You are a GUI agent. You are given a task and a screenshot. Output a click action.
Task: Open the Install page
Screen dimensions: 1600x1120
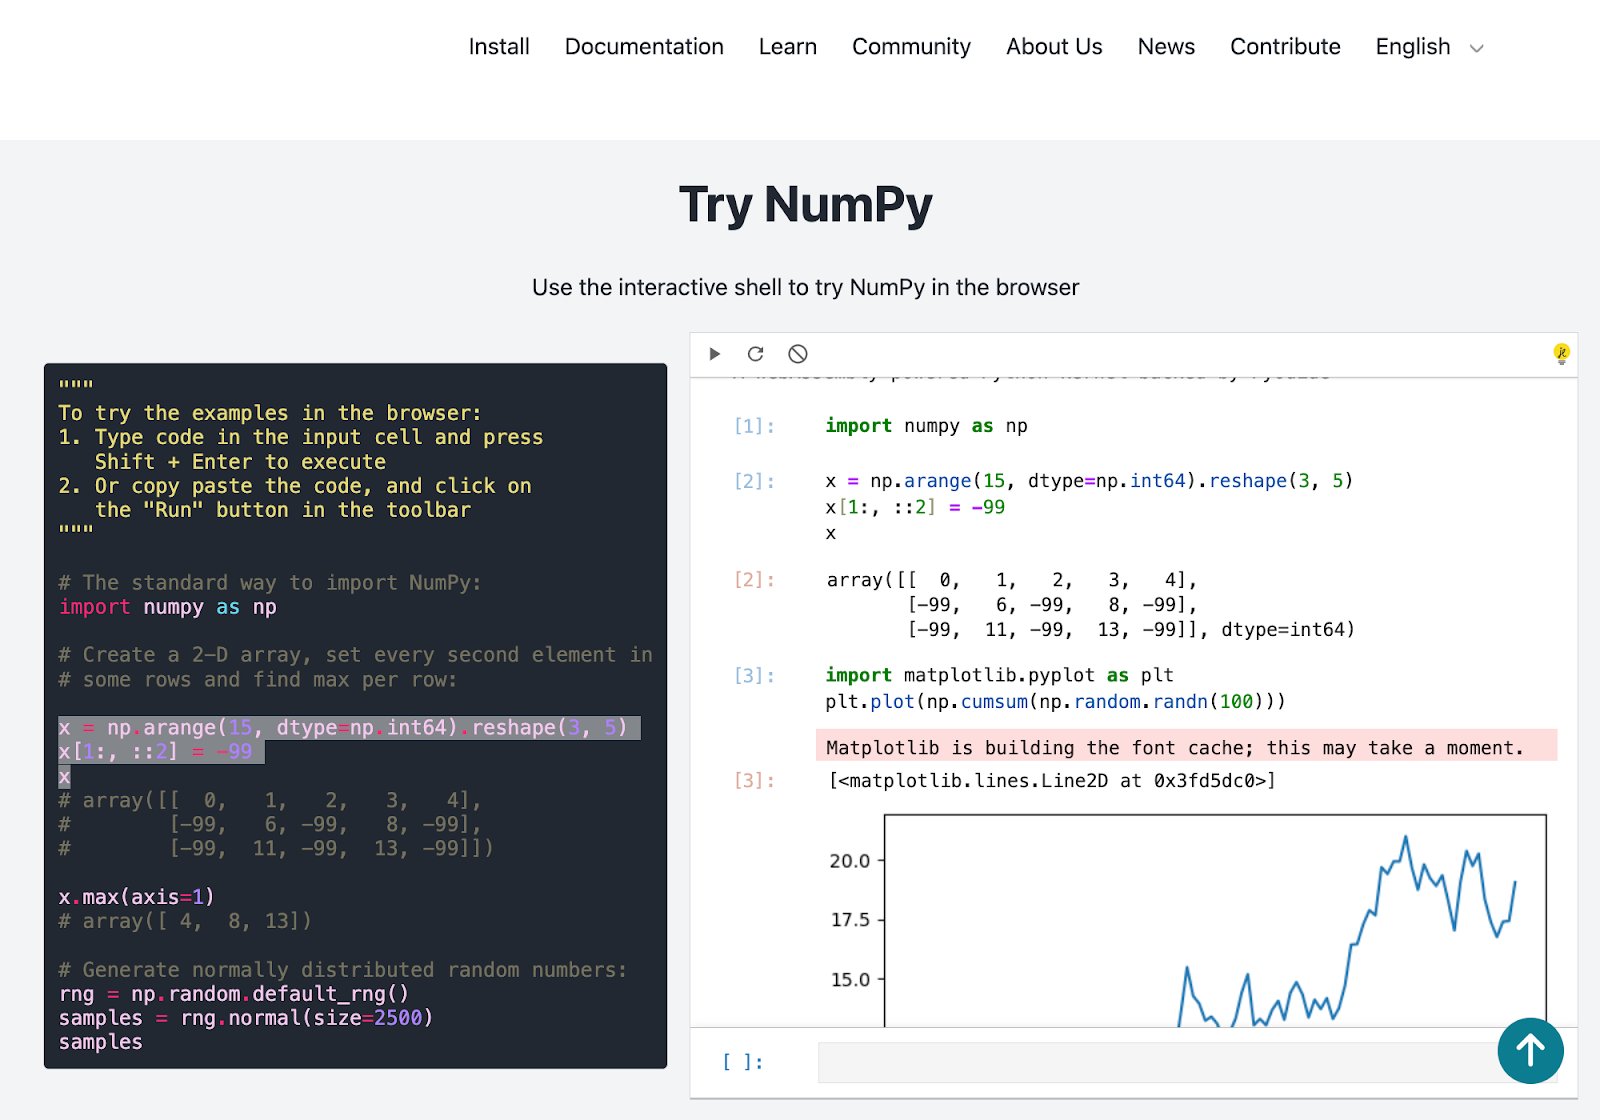coord(499,47)
